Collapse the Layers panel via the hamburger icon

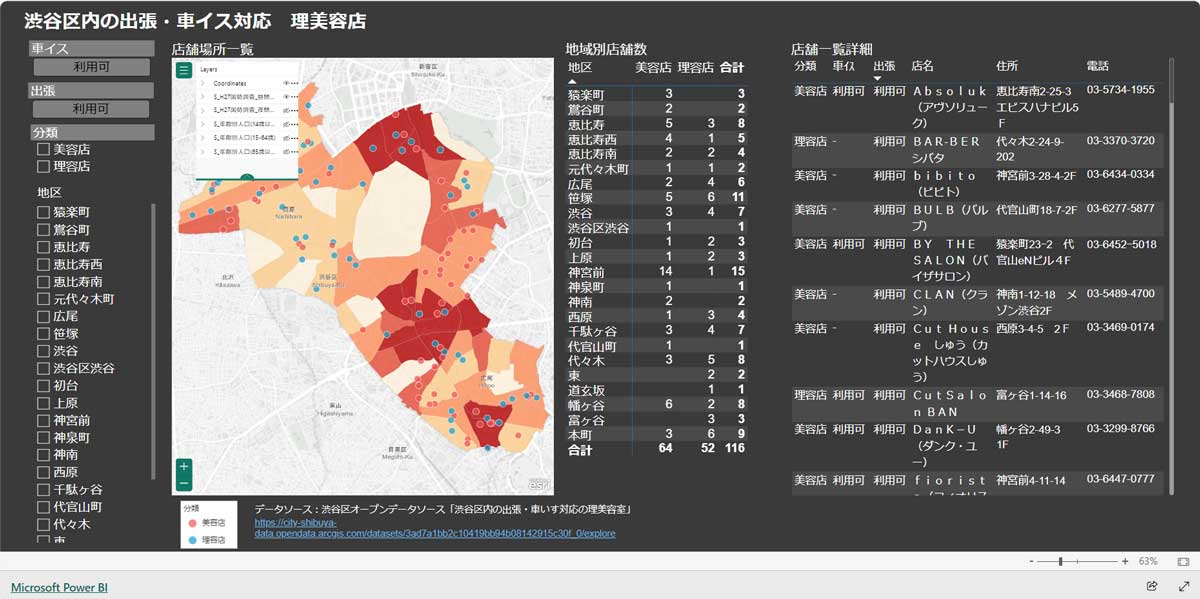coord(184,70)
